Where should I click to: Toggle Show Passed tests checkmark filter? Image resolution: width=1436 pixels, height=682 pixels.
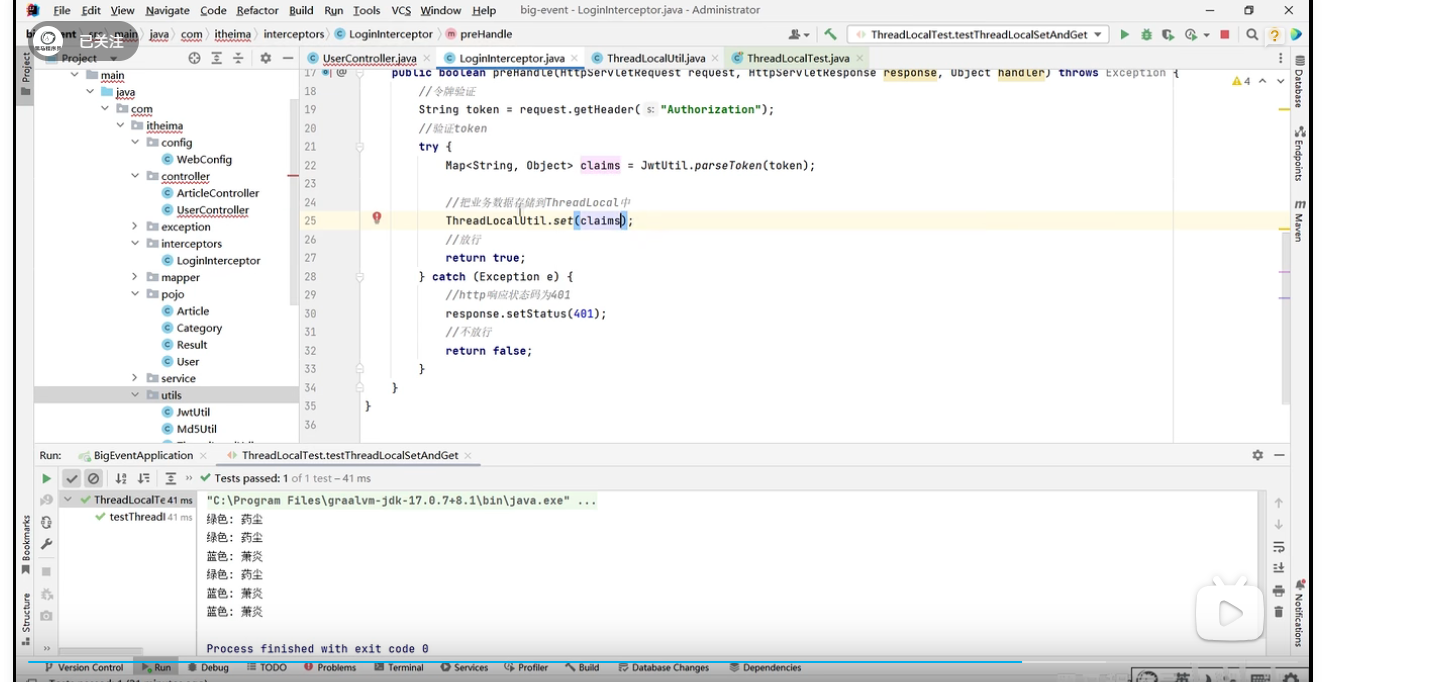(x=72, y=479)
